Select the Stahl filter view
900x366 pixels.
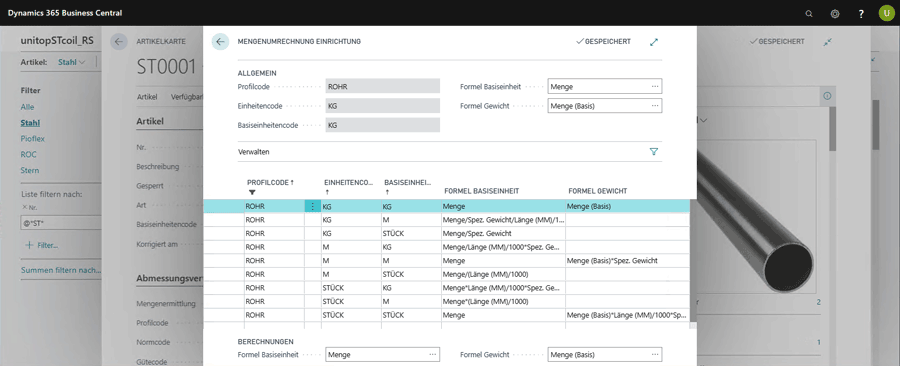pyautogui.click(x=30, y=123)
